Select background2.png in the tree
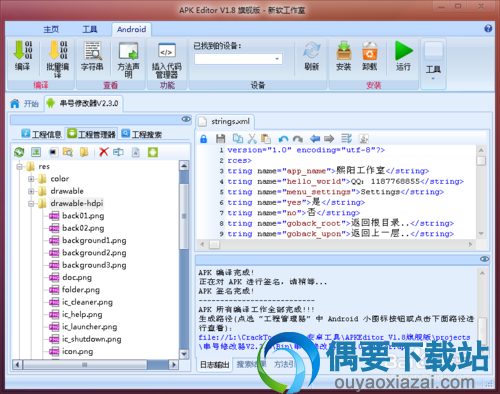 point(94,253)
